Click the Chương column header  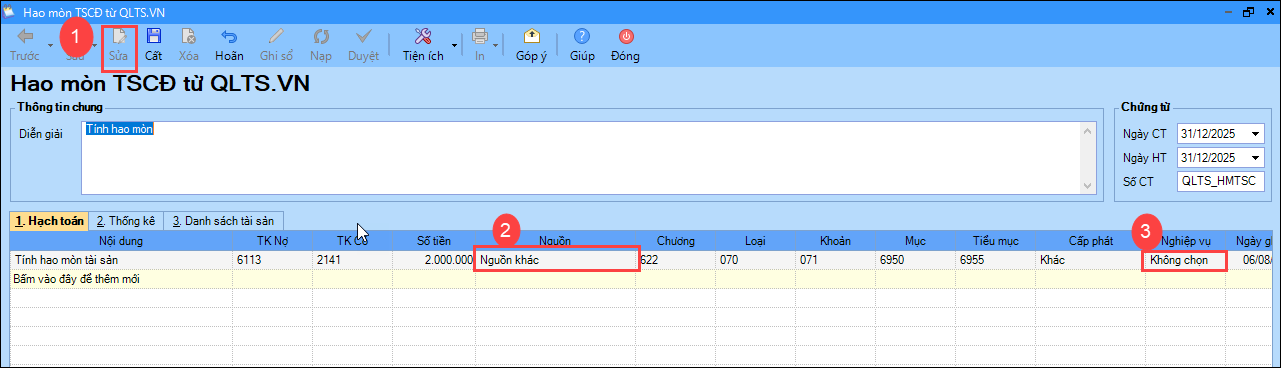[676, 241]
